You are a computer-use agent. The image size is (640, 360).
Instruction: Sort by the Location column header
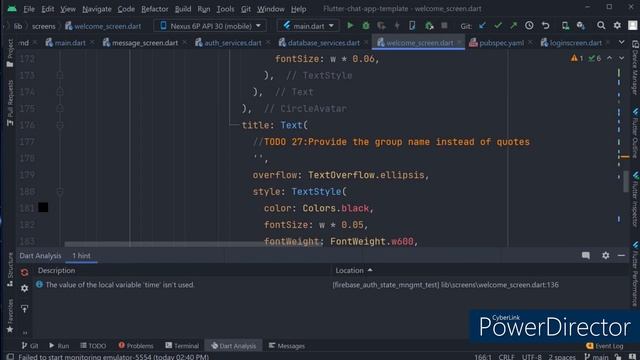tap(353, 270)
